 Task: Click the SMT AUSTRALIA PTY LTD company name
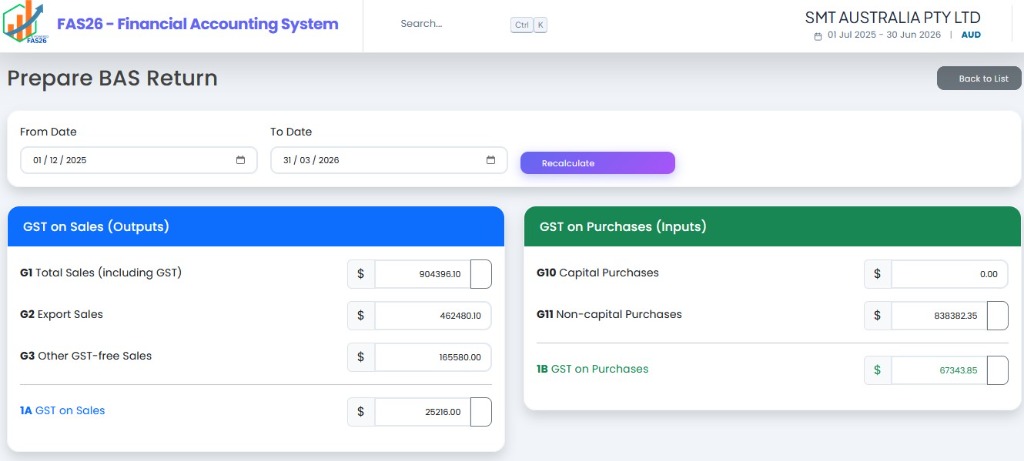pos(892,17)
